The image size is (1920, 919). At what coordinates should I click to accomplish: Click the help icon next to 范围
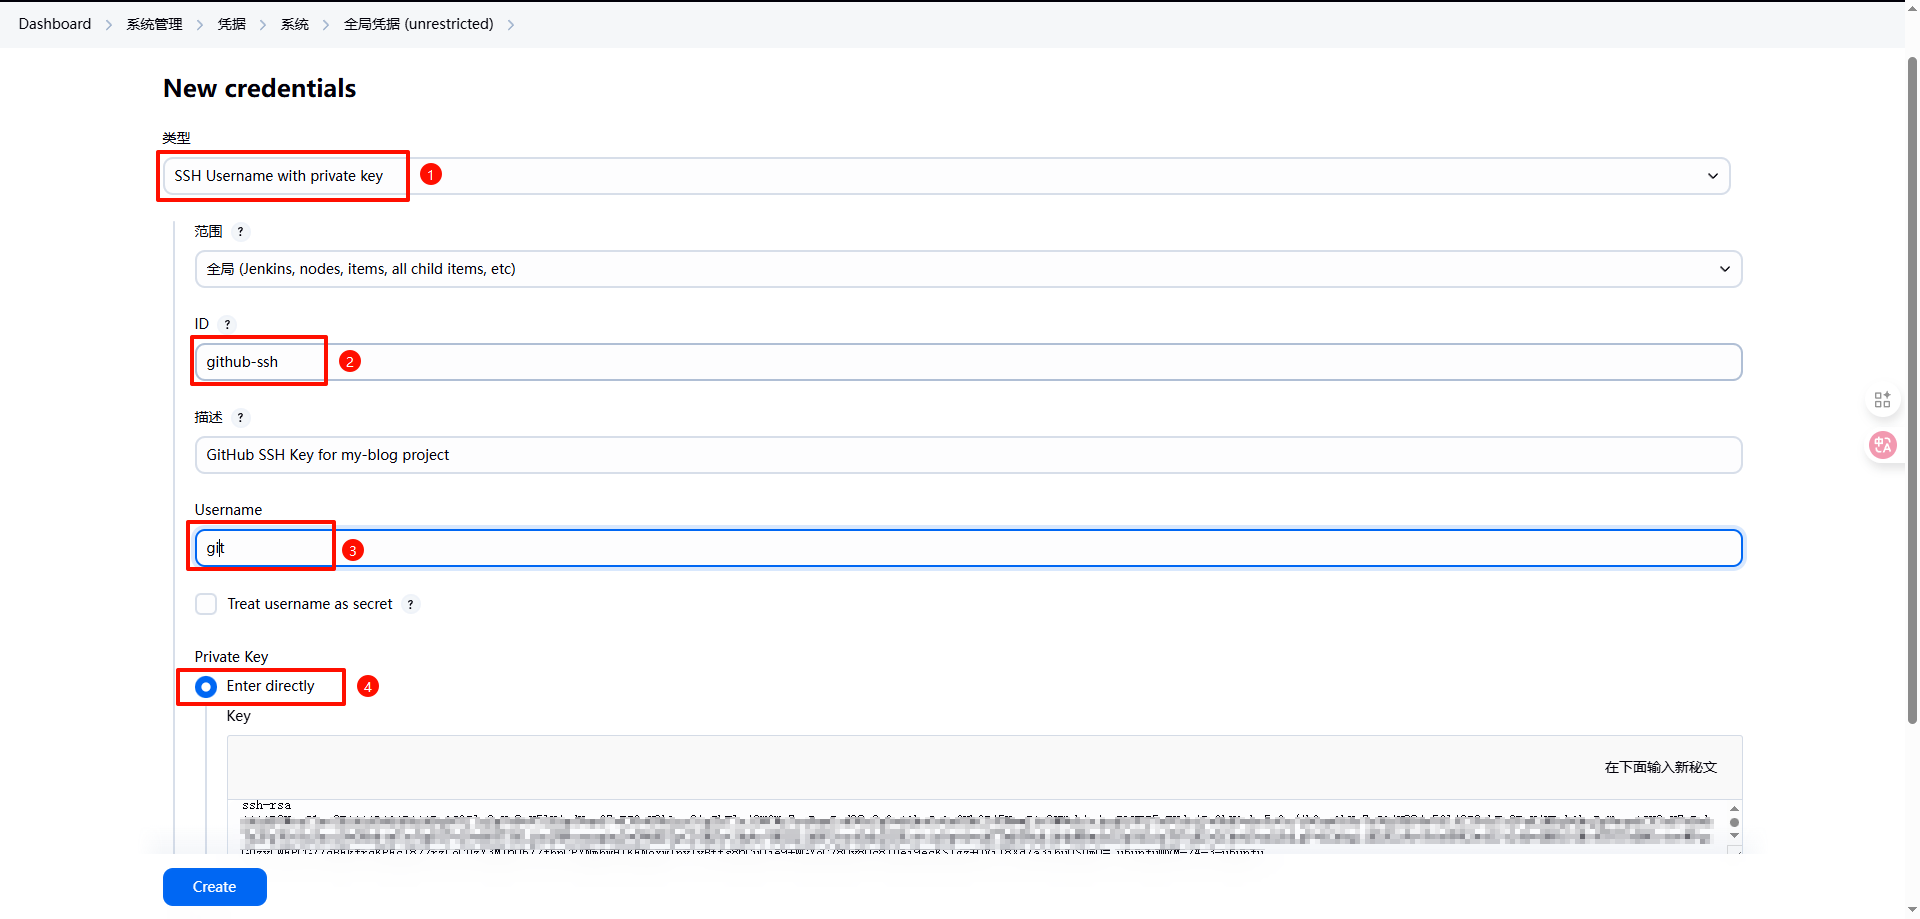tap(240, 232)
